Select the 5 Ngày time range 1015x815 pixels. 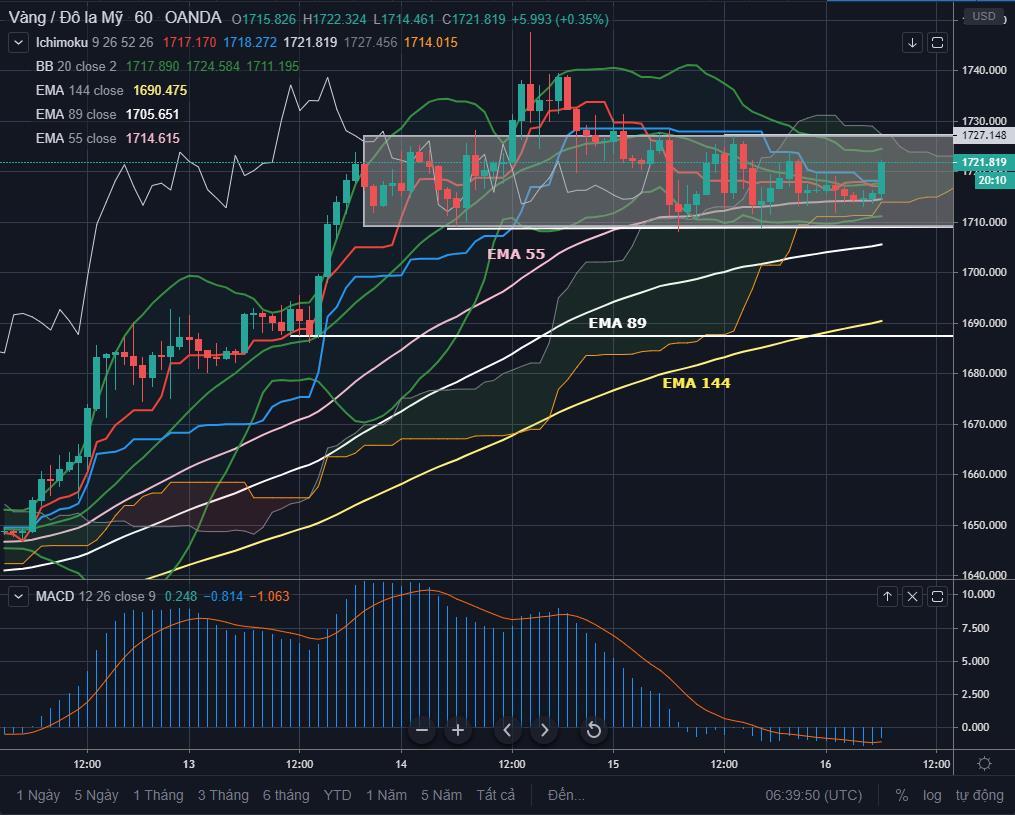pyautogui.click(x=96, y=795)
